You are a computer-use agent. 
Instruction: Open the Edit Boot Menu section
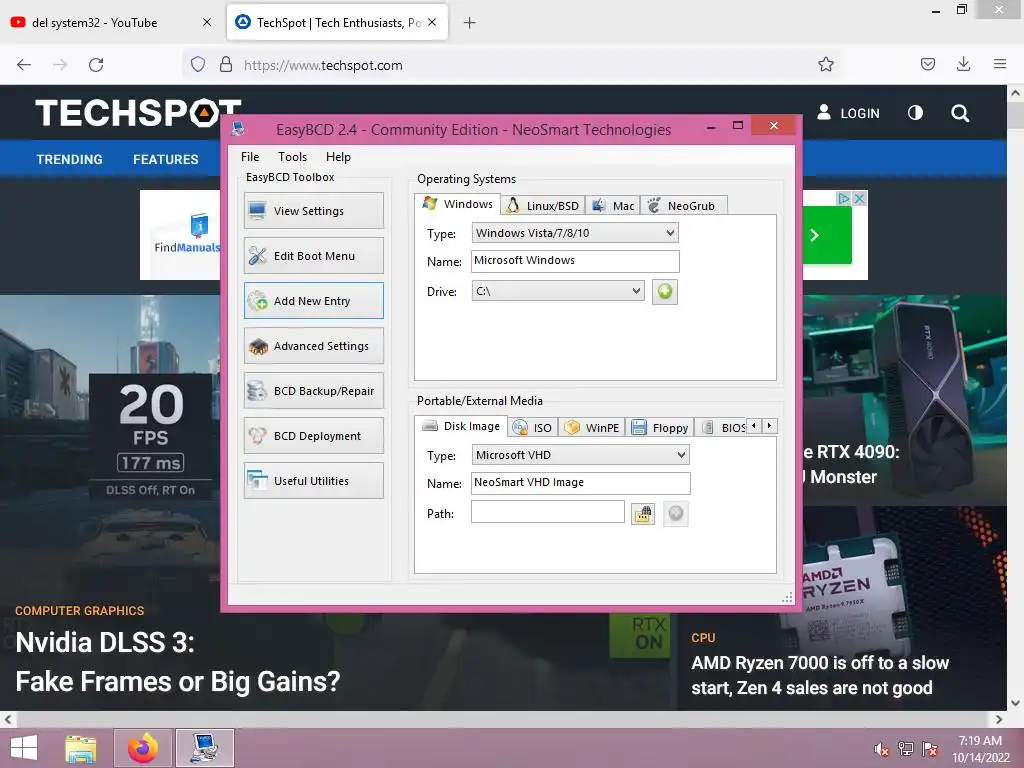(313, 255)
